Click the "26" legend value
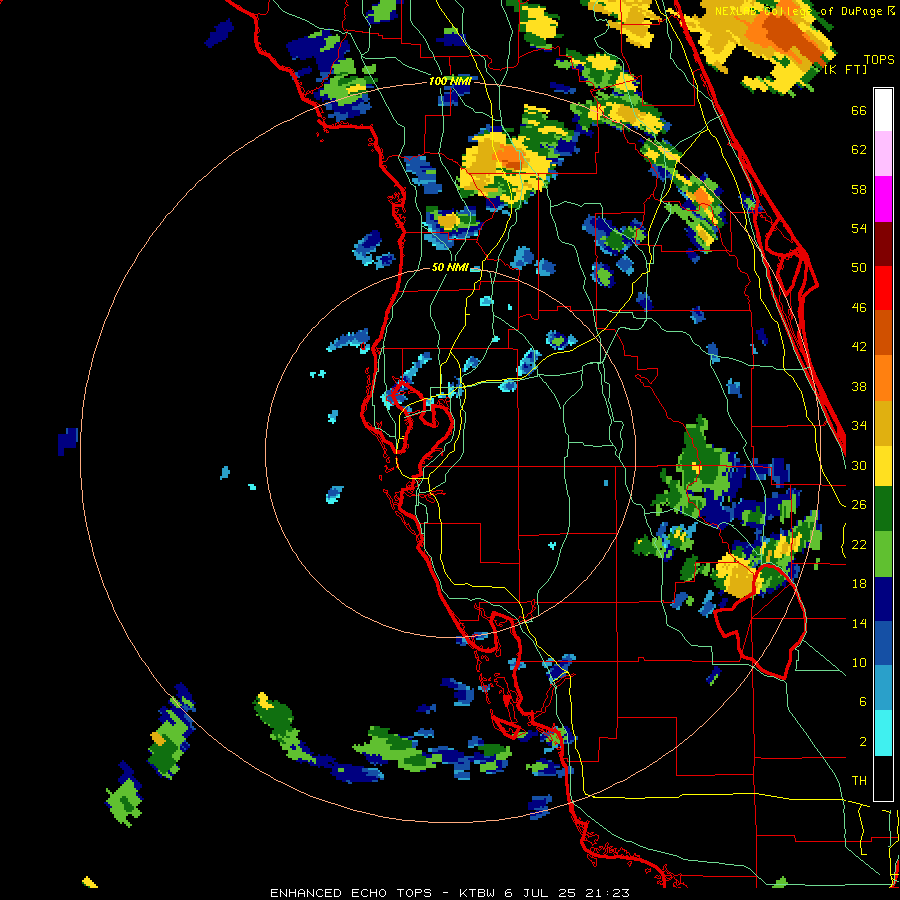Viewport: 900px width, 900px height. pyautogui.click(x=859, y=505)
